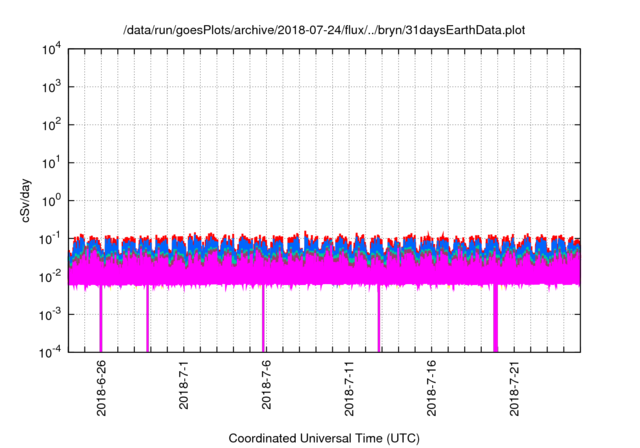This screenshot has width=640, height=448.
Task: Select the cSv/day y-axis label
Action: (26, 200)
